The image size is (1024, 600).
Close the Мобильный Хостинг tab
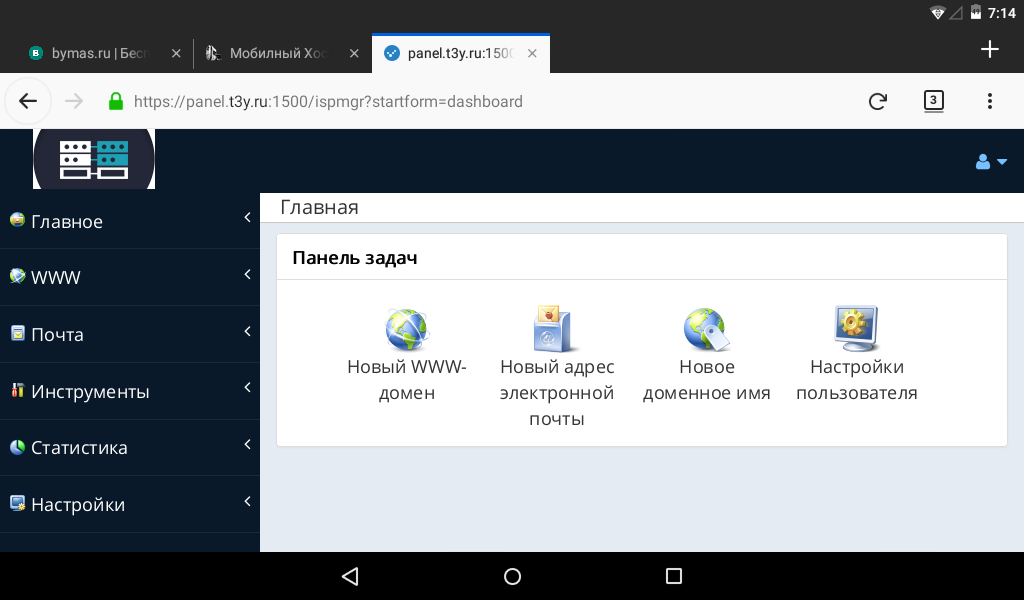pyautogui.click(x=354, y=54)
